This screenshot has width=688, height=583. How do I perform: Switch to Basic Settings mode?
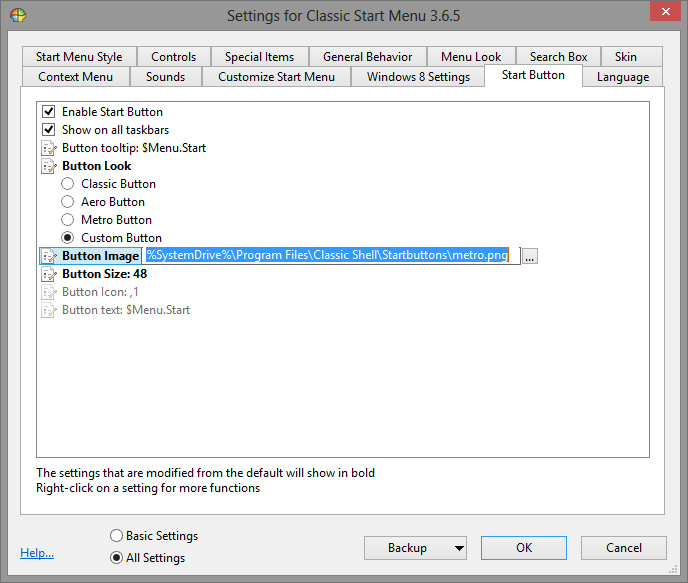[116, 536]
